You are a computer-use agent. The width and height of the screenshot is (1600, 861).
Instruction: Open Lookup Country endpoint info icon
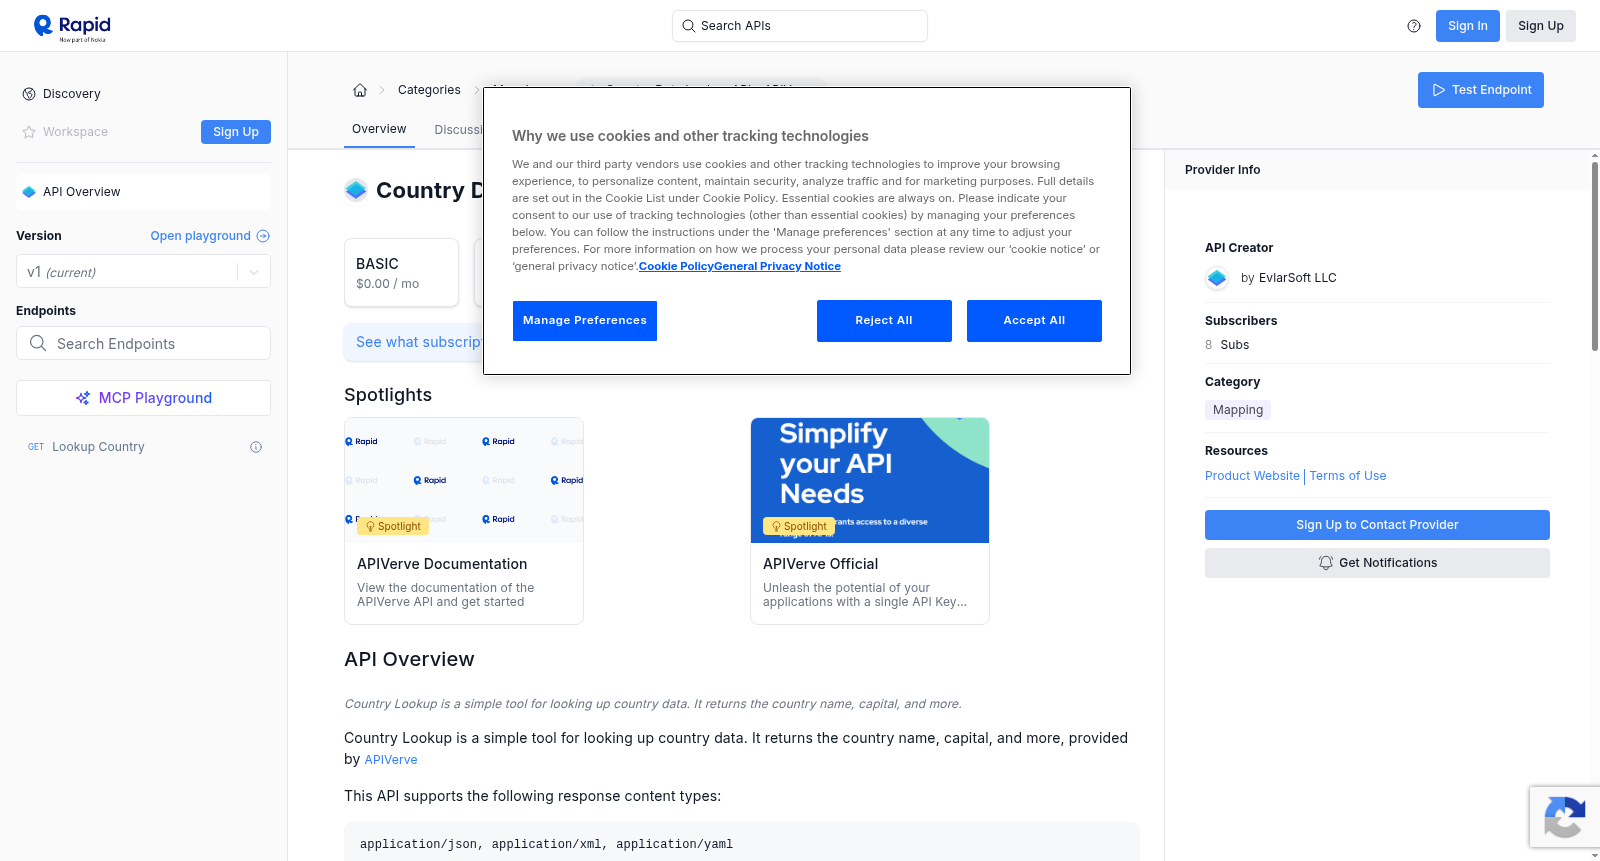[x=256, y=447]
